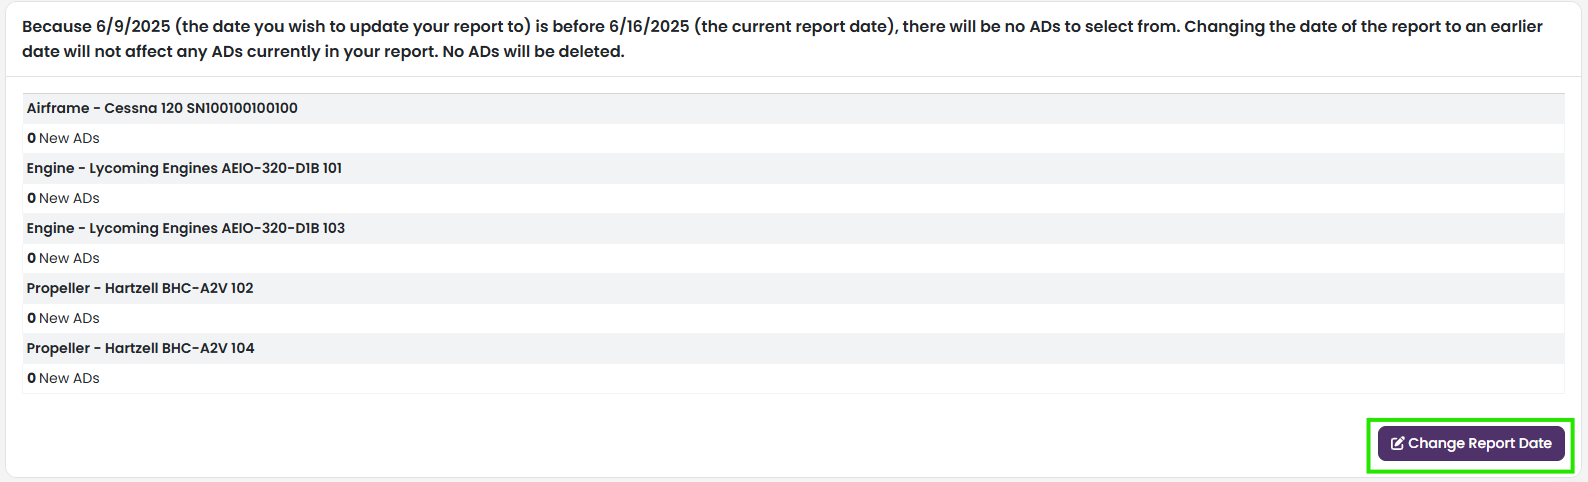
Task: Click the "No ADs will be deleted" sentence
Action: tap(533, 51)
